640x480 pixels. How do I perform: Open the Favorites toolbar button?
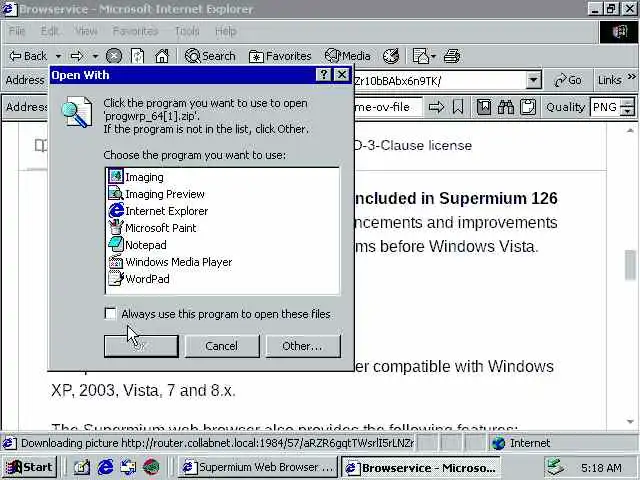pos(280,56)
